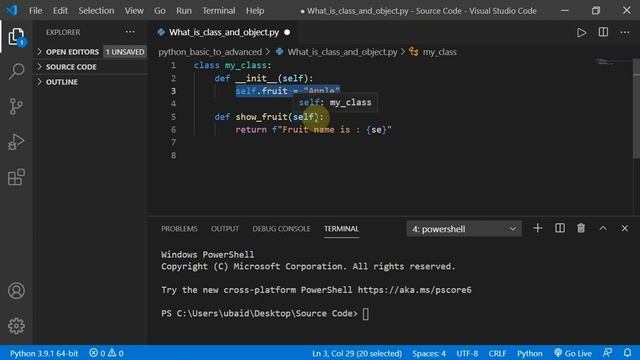Open the View menu
The height and width of the screenshot is (360, 640).
[x=134, y=11]
